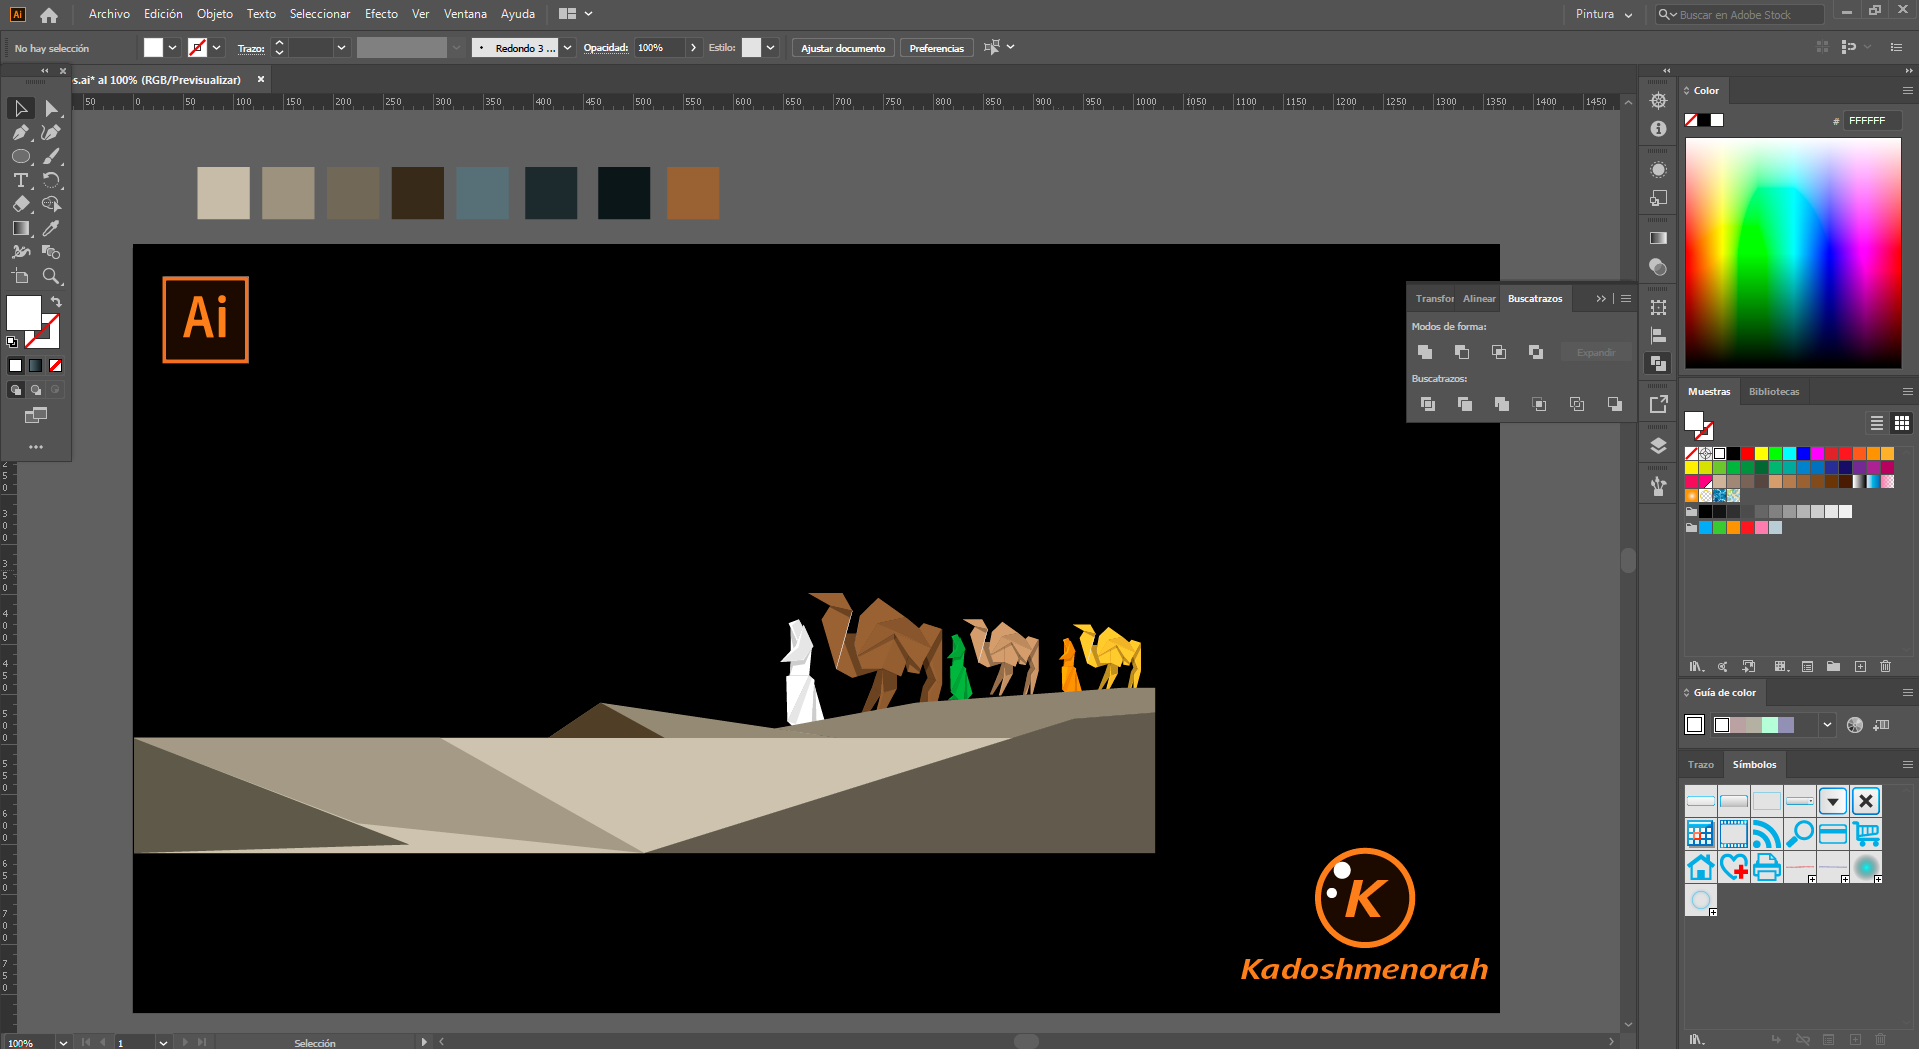
Task: Open the Archivo menu
Action: (109, 14)
